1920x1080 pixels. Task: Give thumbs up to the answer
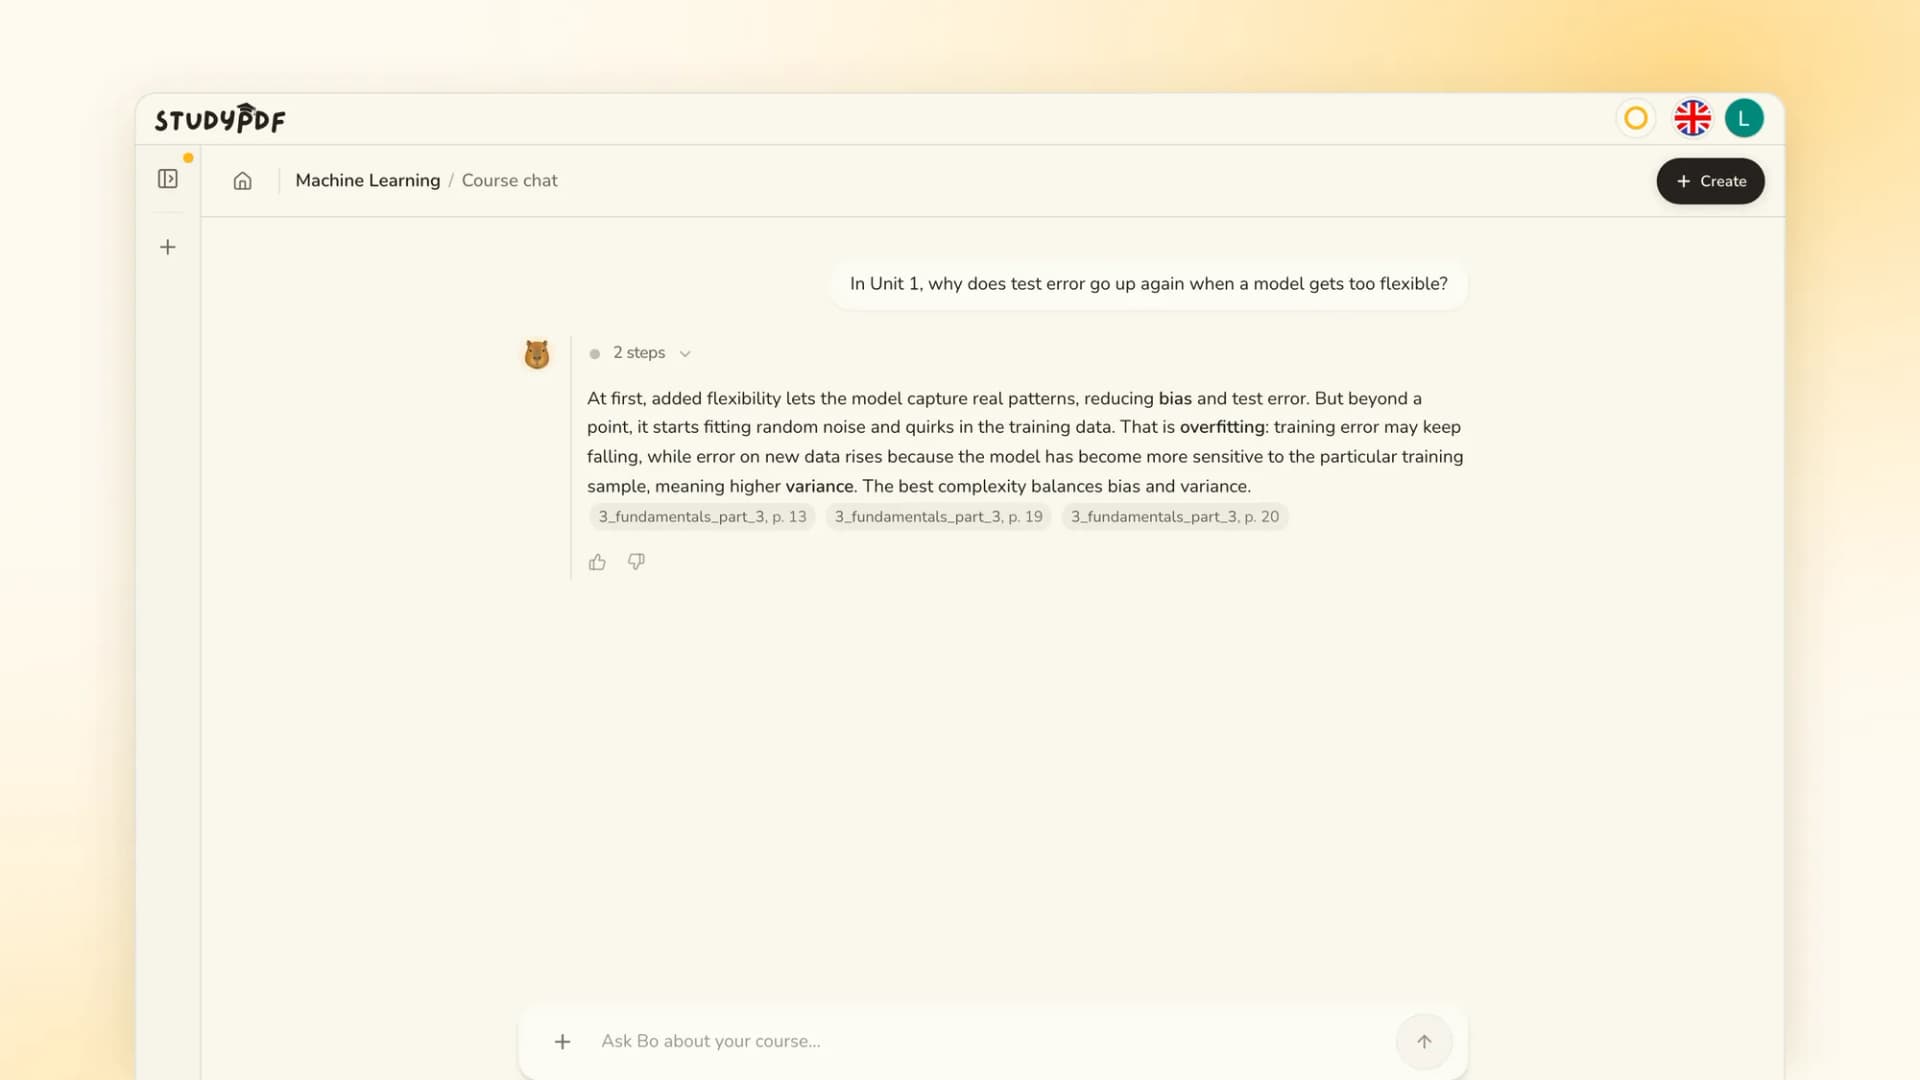[597, 562]
